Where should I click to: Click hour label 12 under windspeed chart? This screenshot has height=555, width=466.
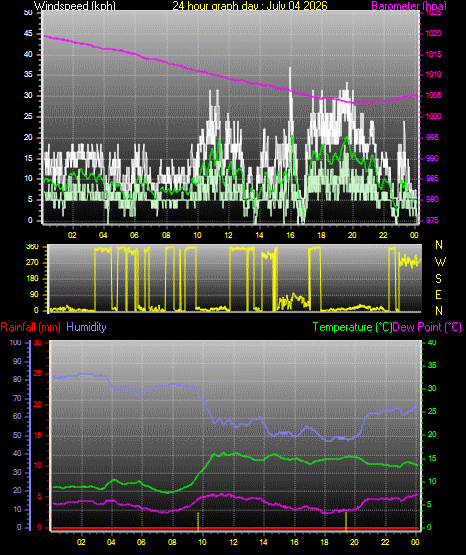(228, 235)
